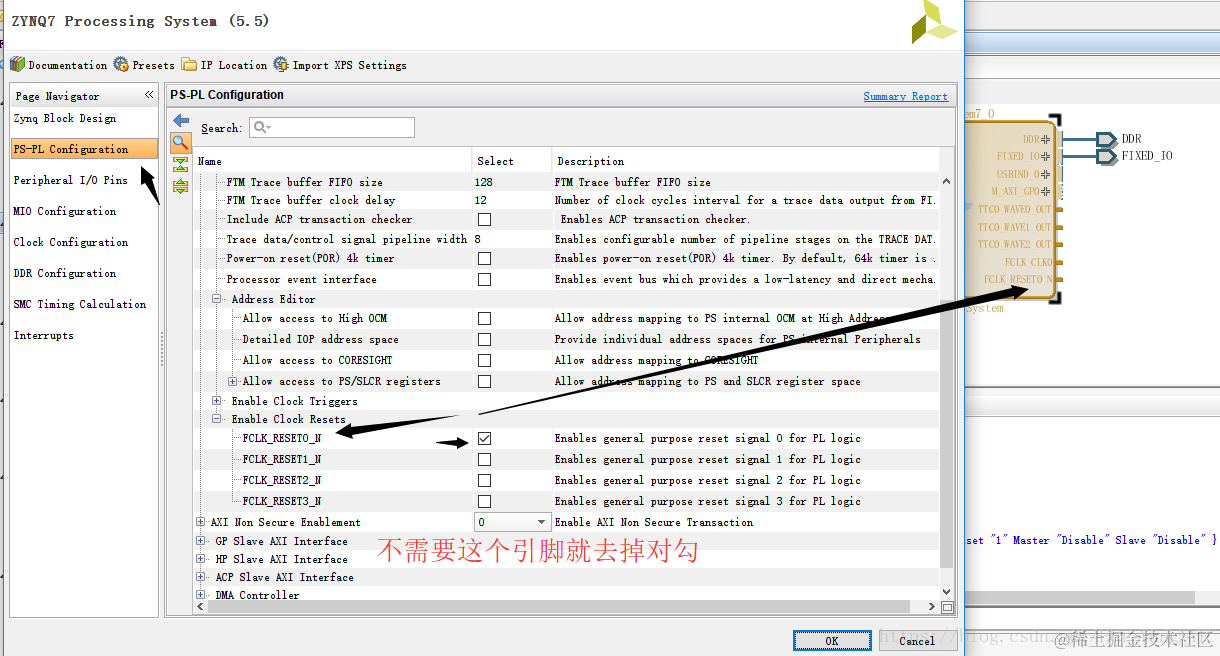The width and height of the screenshot is (1220, 656).
Task: Expand Allow access to PS/SLCR registers node
Action: [233, 381]
